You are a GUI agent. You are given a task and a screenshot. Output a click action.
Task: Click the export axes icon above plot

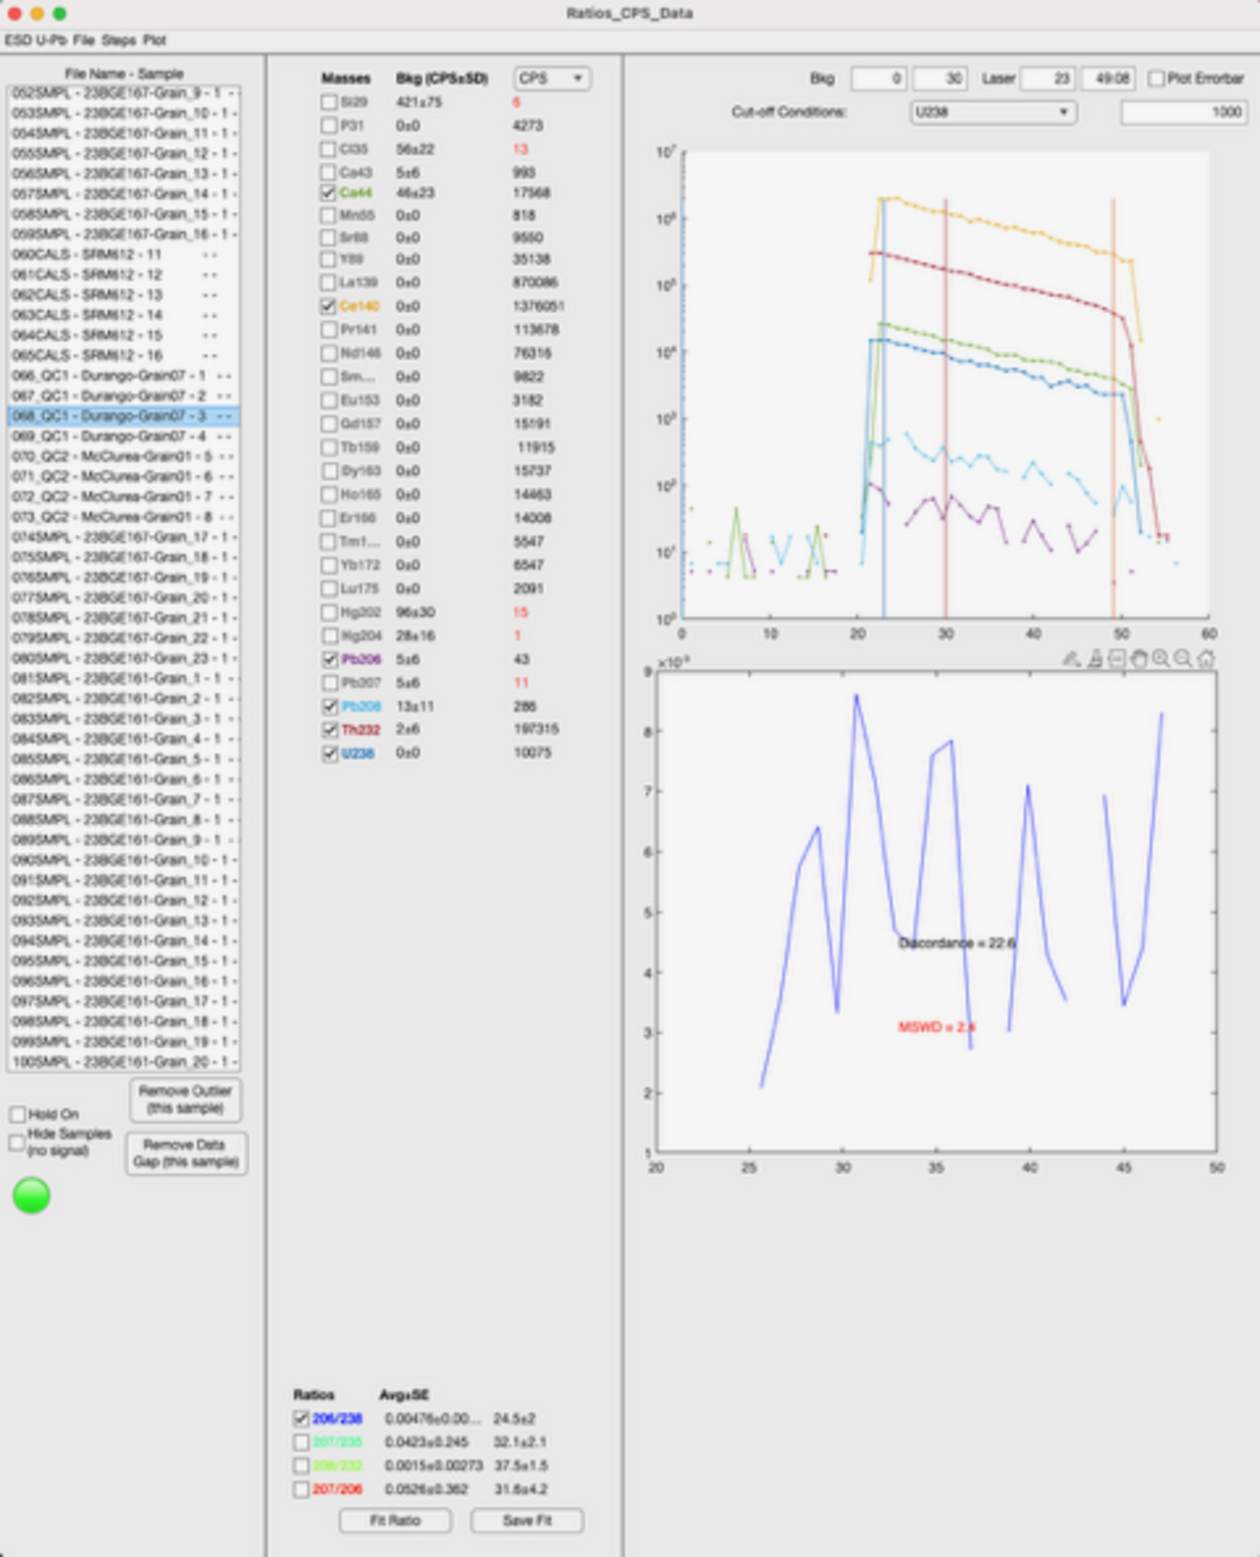(1117, 659)
